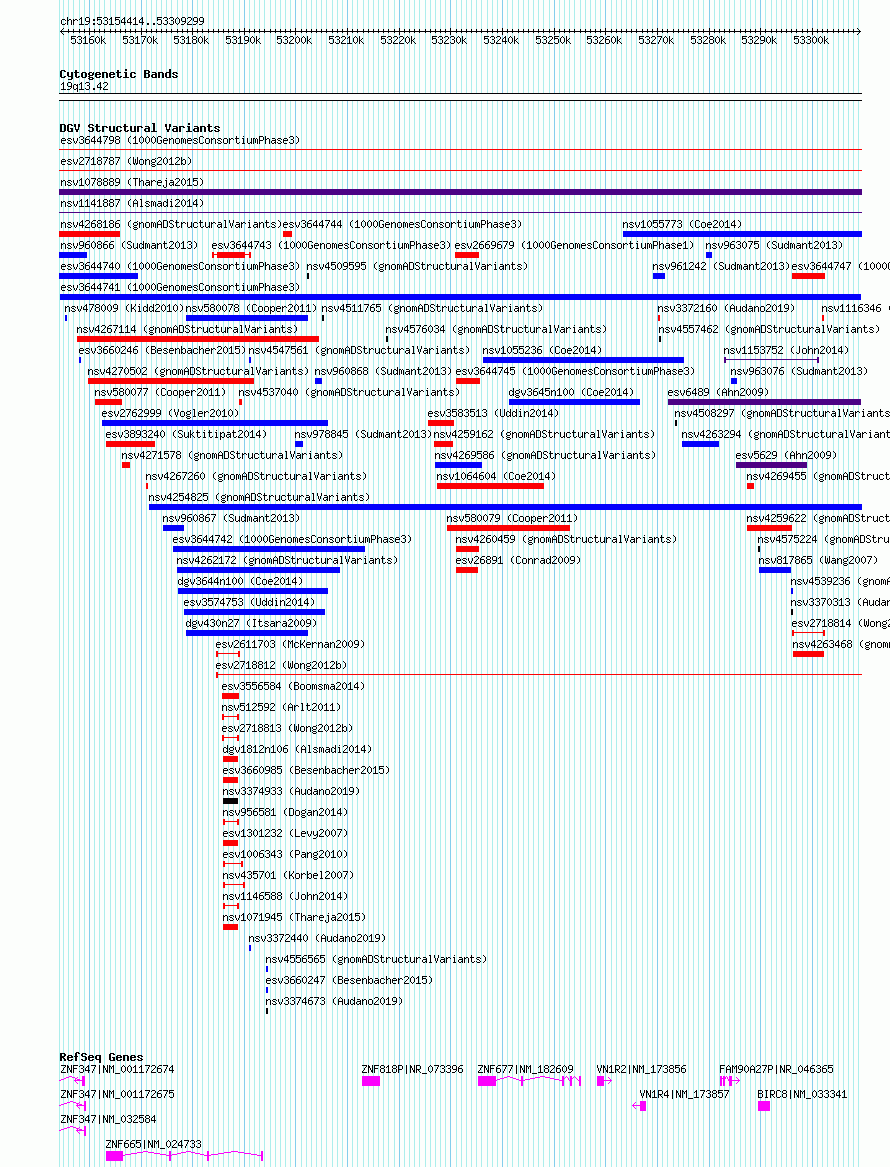Open nsv4254825 gnomAD variant label
Screen dimensions: 890x1167
(259, 497)
